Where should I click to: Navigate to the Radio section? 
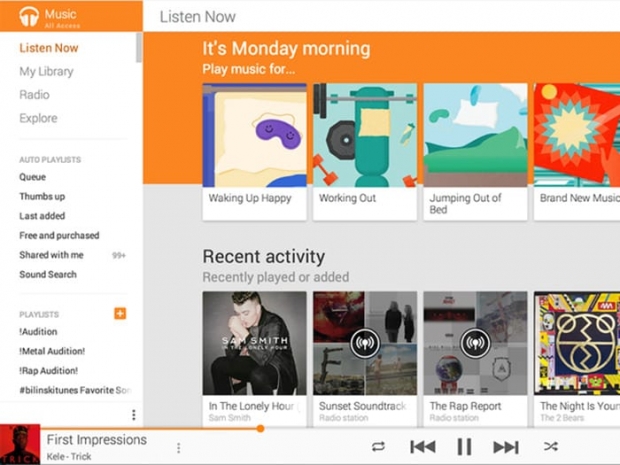pyautogui.click(x=34, y=95)
